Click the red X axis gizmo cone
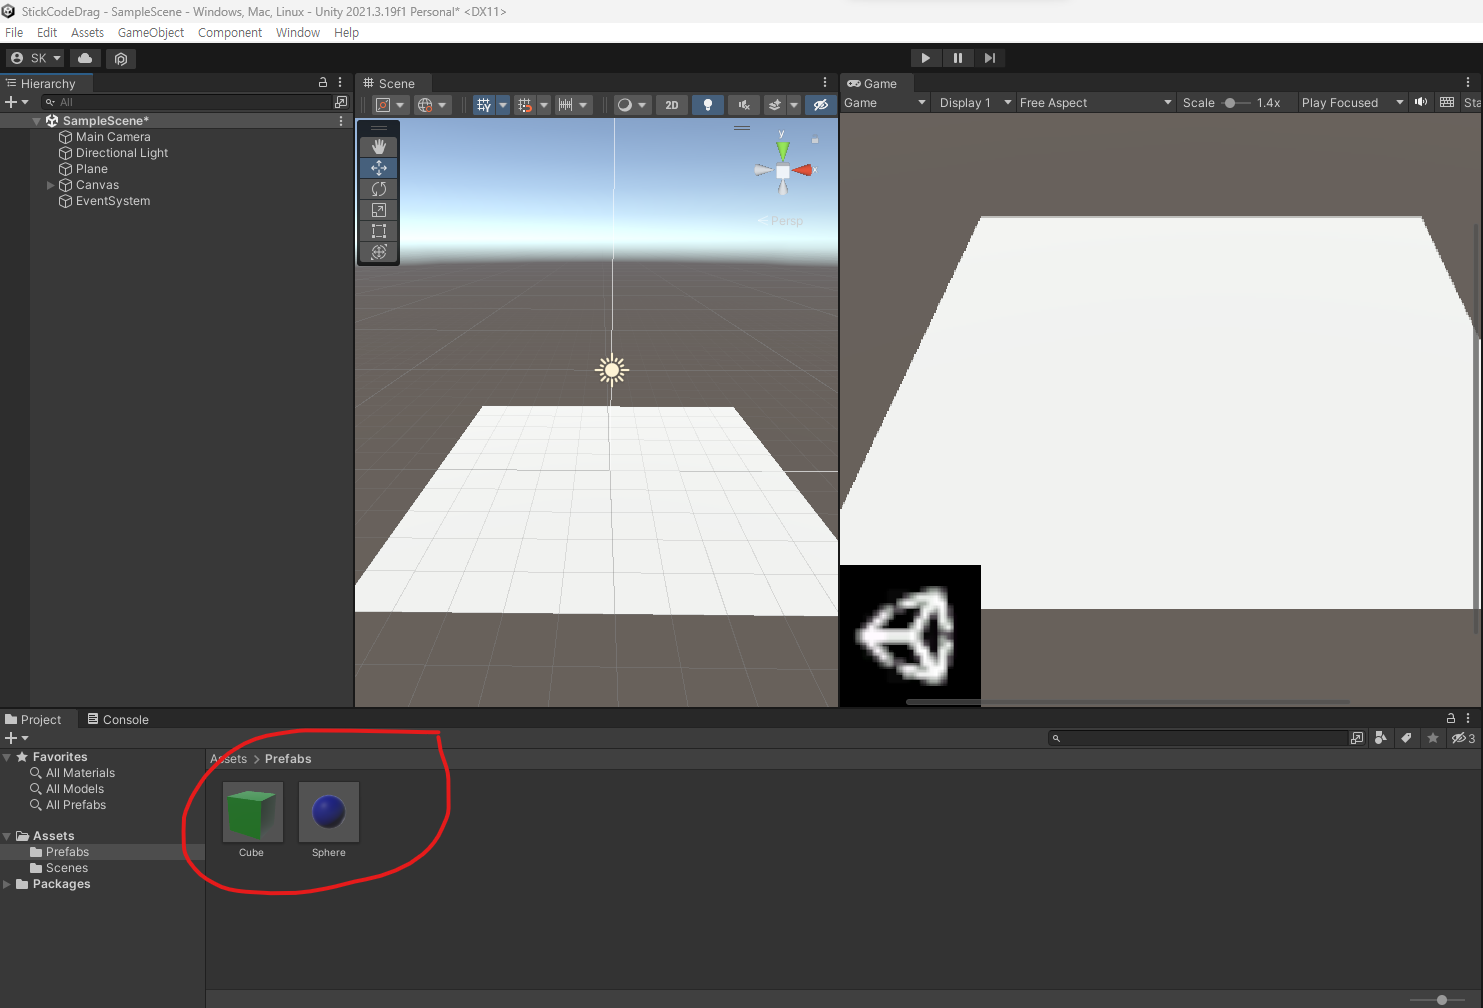Viewport: 1483px width, 1008px height. pyautogui.click(x=803, y=171)
